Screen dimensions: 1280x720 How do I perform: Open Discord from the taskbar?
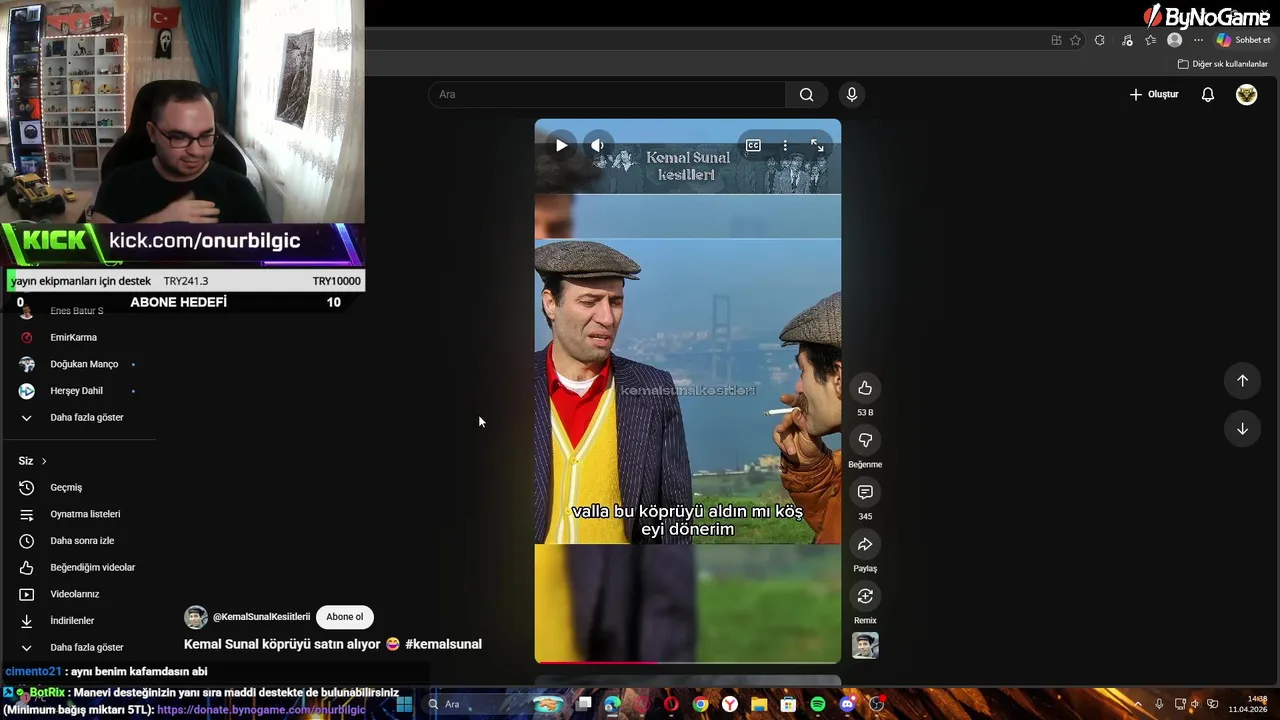coord(847,704)
